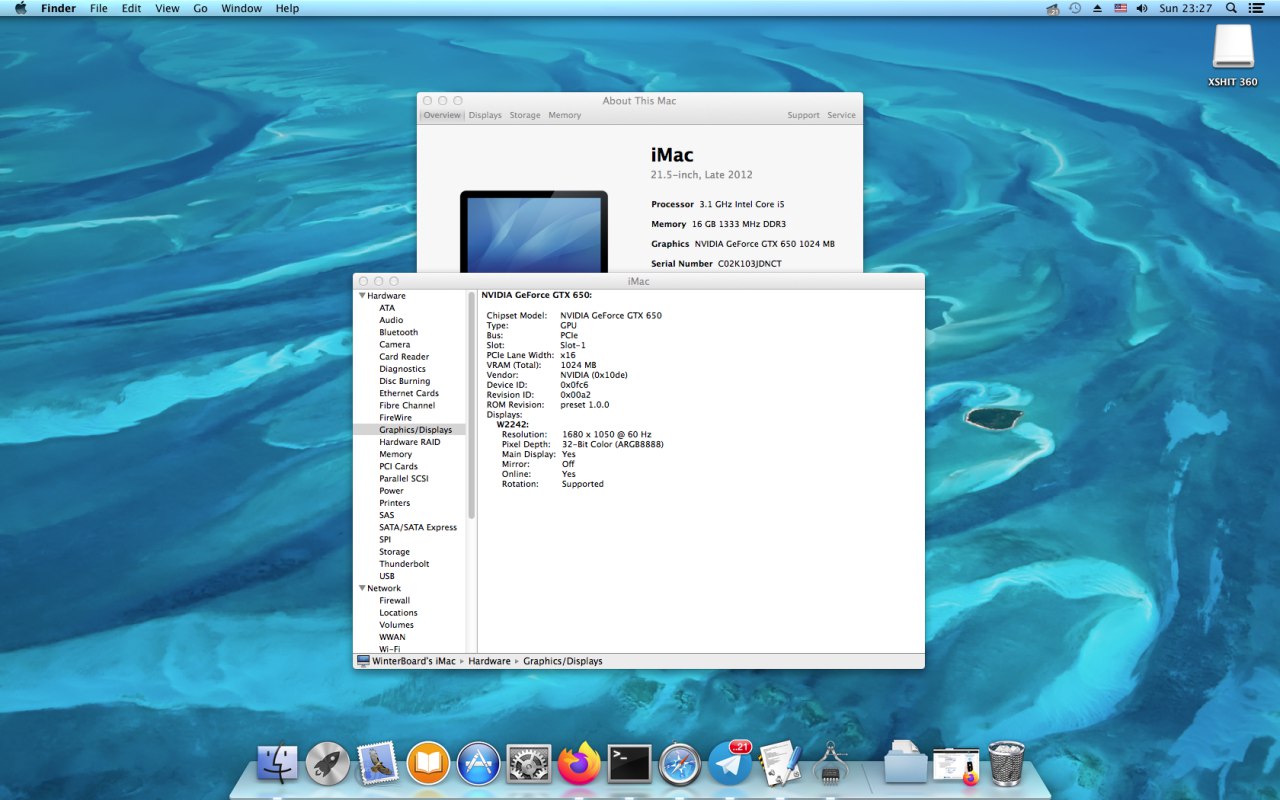Image resolution: width=1280 pixels, height=800 pixels.
Task: Click WinterBoard's iMac in path bar
Action: [414, 661]
